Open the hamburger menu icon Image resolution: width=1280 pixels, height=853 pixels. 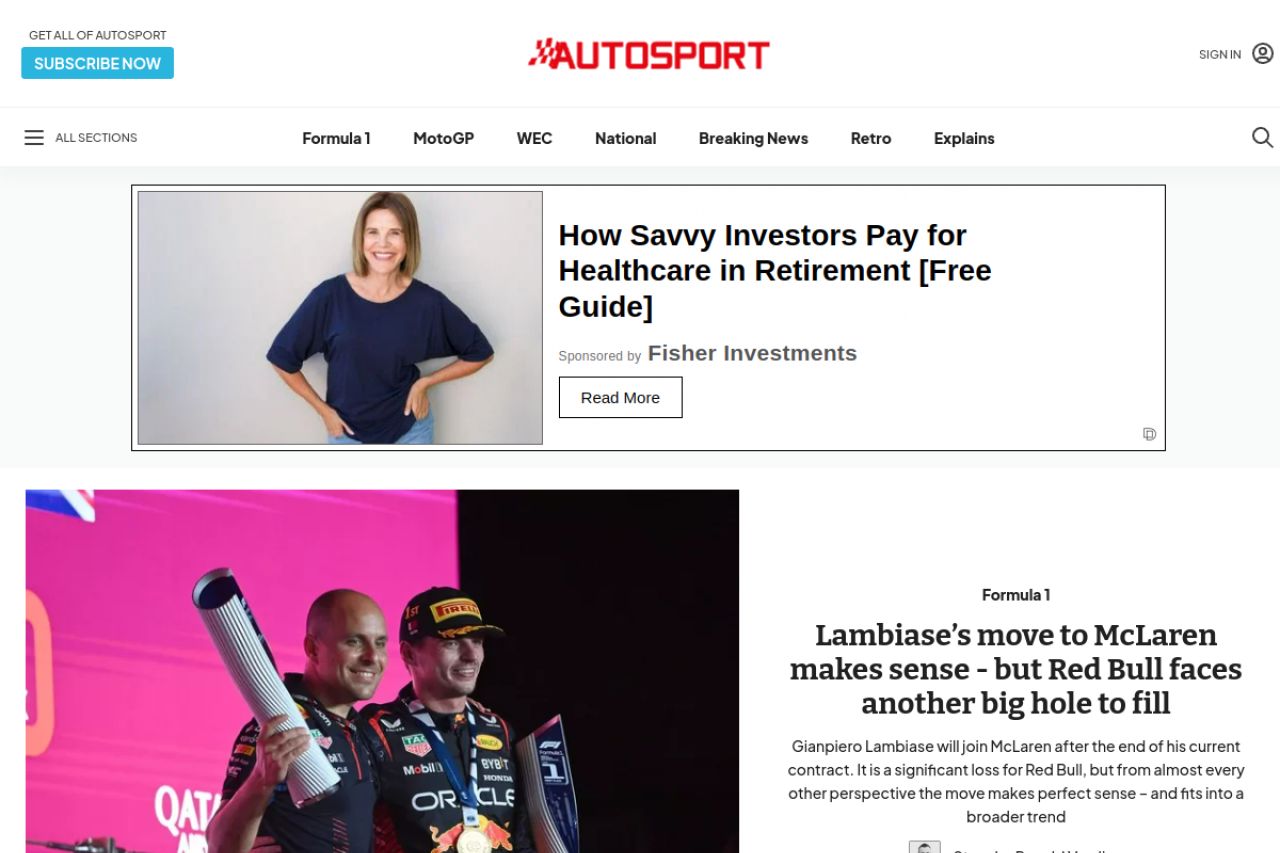(34, 138)
